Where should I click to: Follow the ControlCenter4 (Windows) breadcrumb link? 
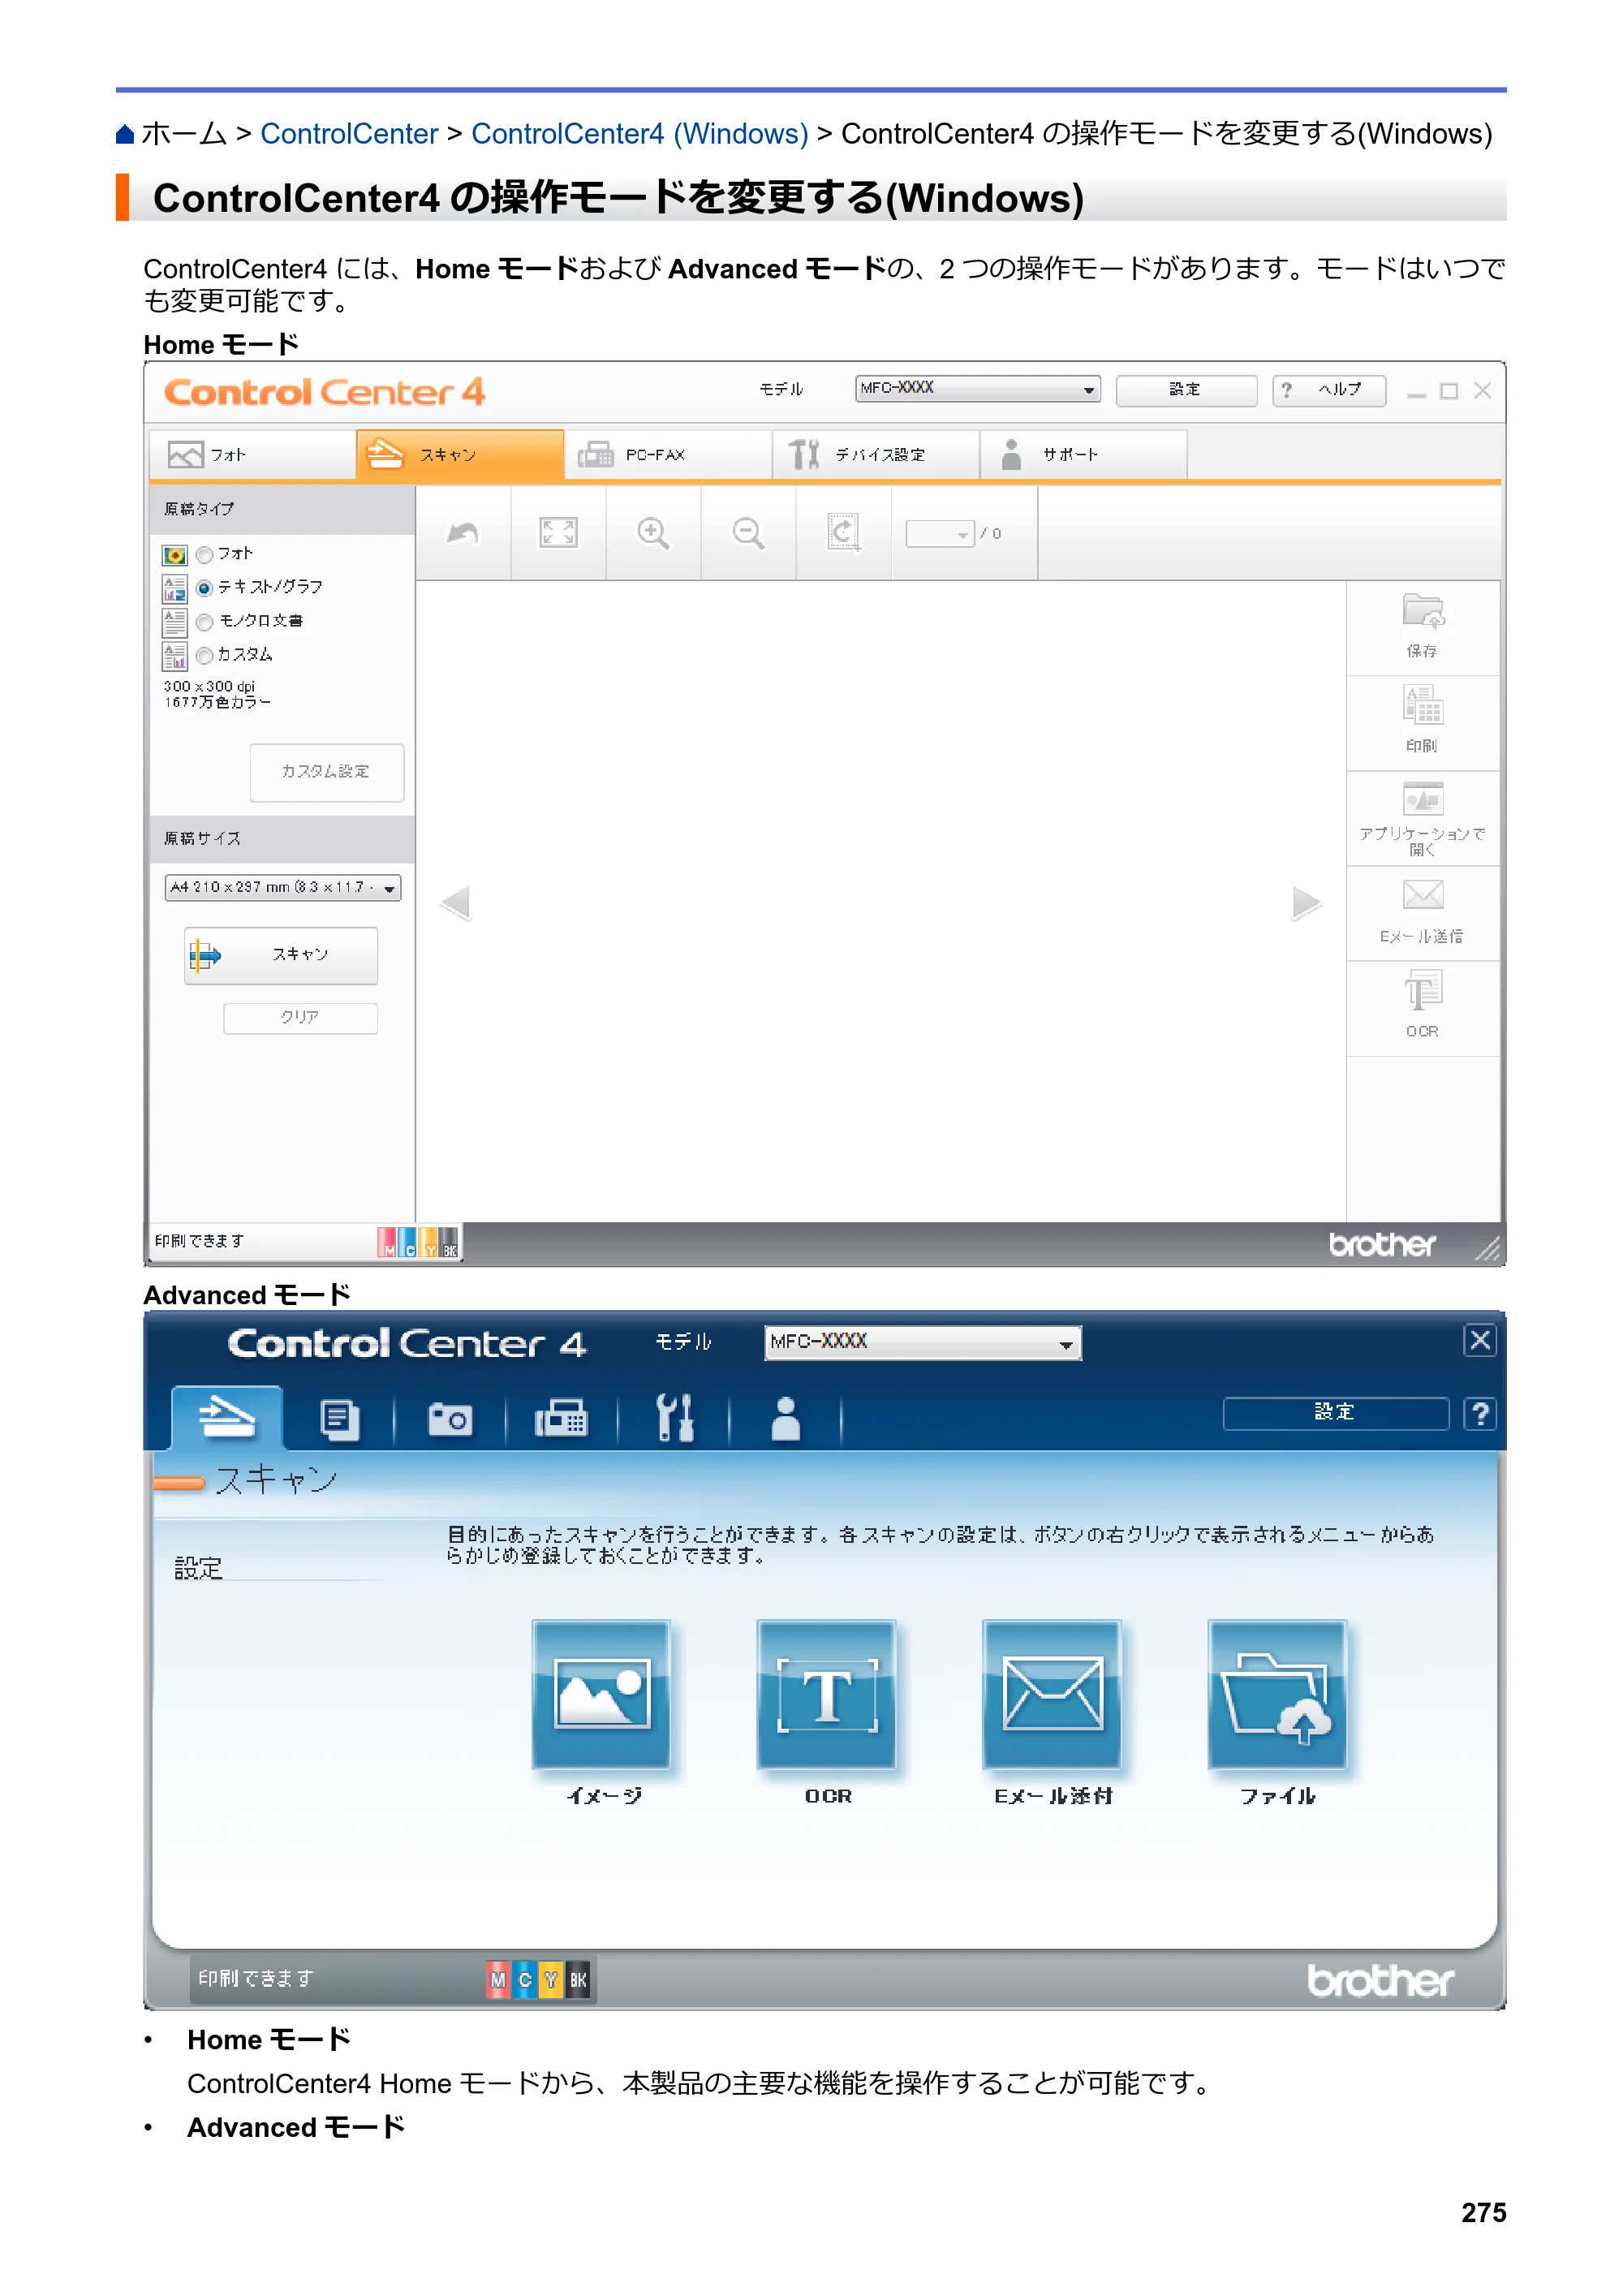pos(640,134)
